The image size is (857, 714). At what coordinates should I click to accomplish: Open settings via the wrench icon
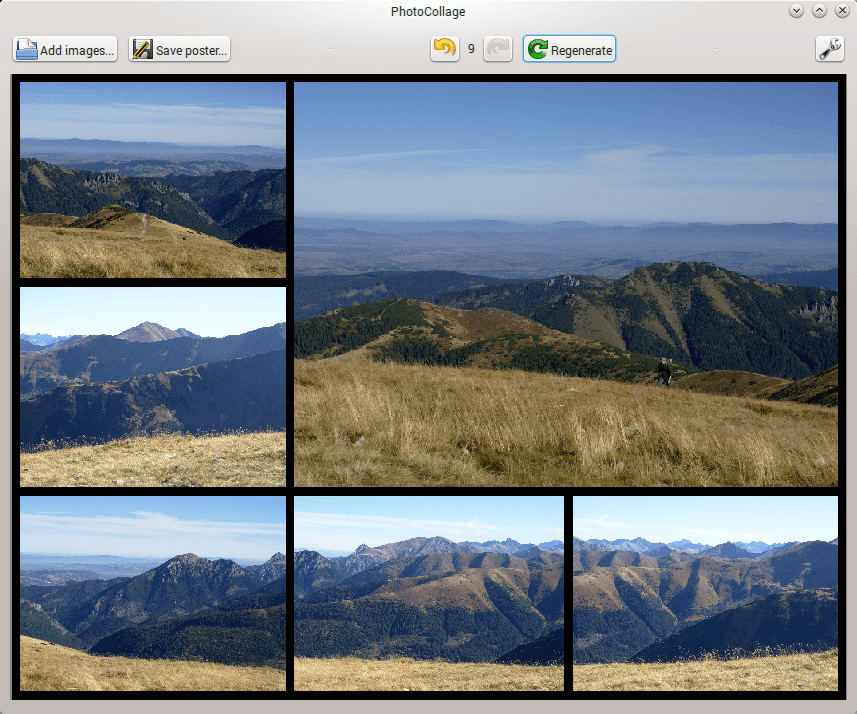pos(830,49)
